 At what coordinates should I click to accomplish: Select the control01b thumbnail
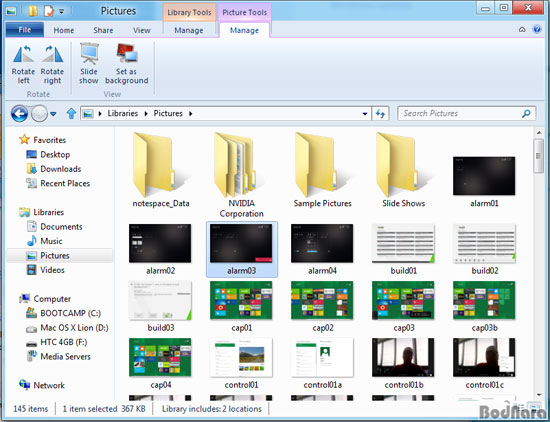click(x=403, y=357)
